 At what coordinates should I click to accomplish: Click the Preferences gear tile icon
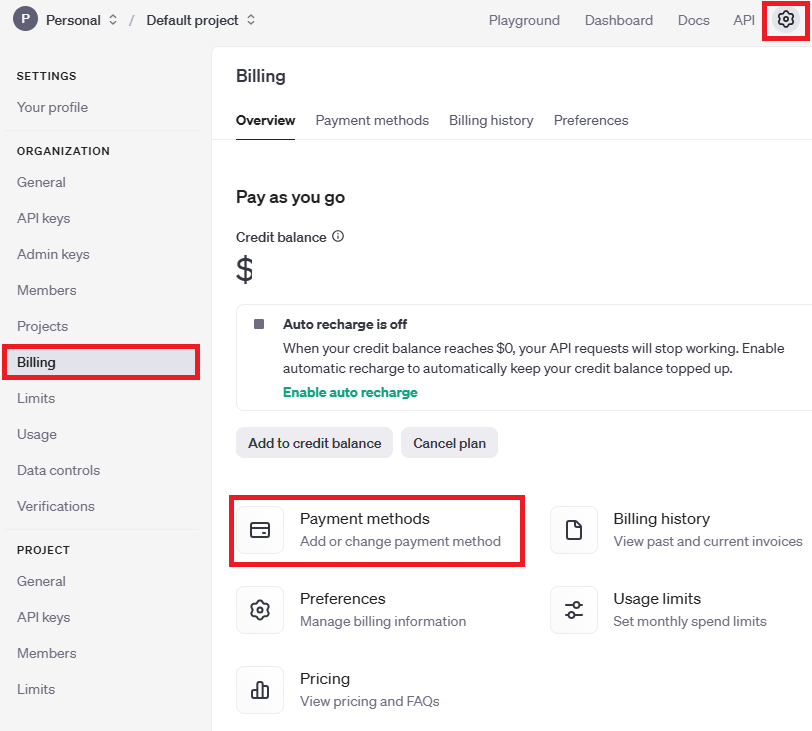pos(260,610)
